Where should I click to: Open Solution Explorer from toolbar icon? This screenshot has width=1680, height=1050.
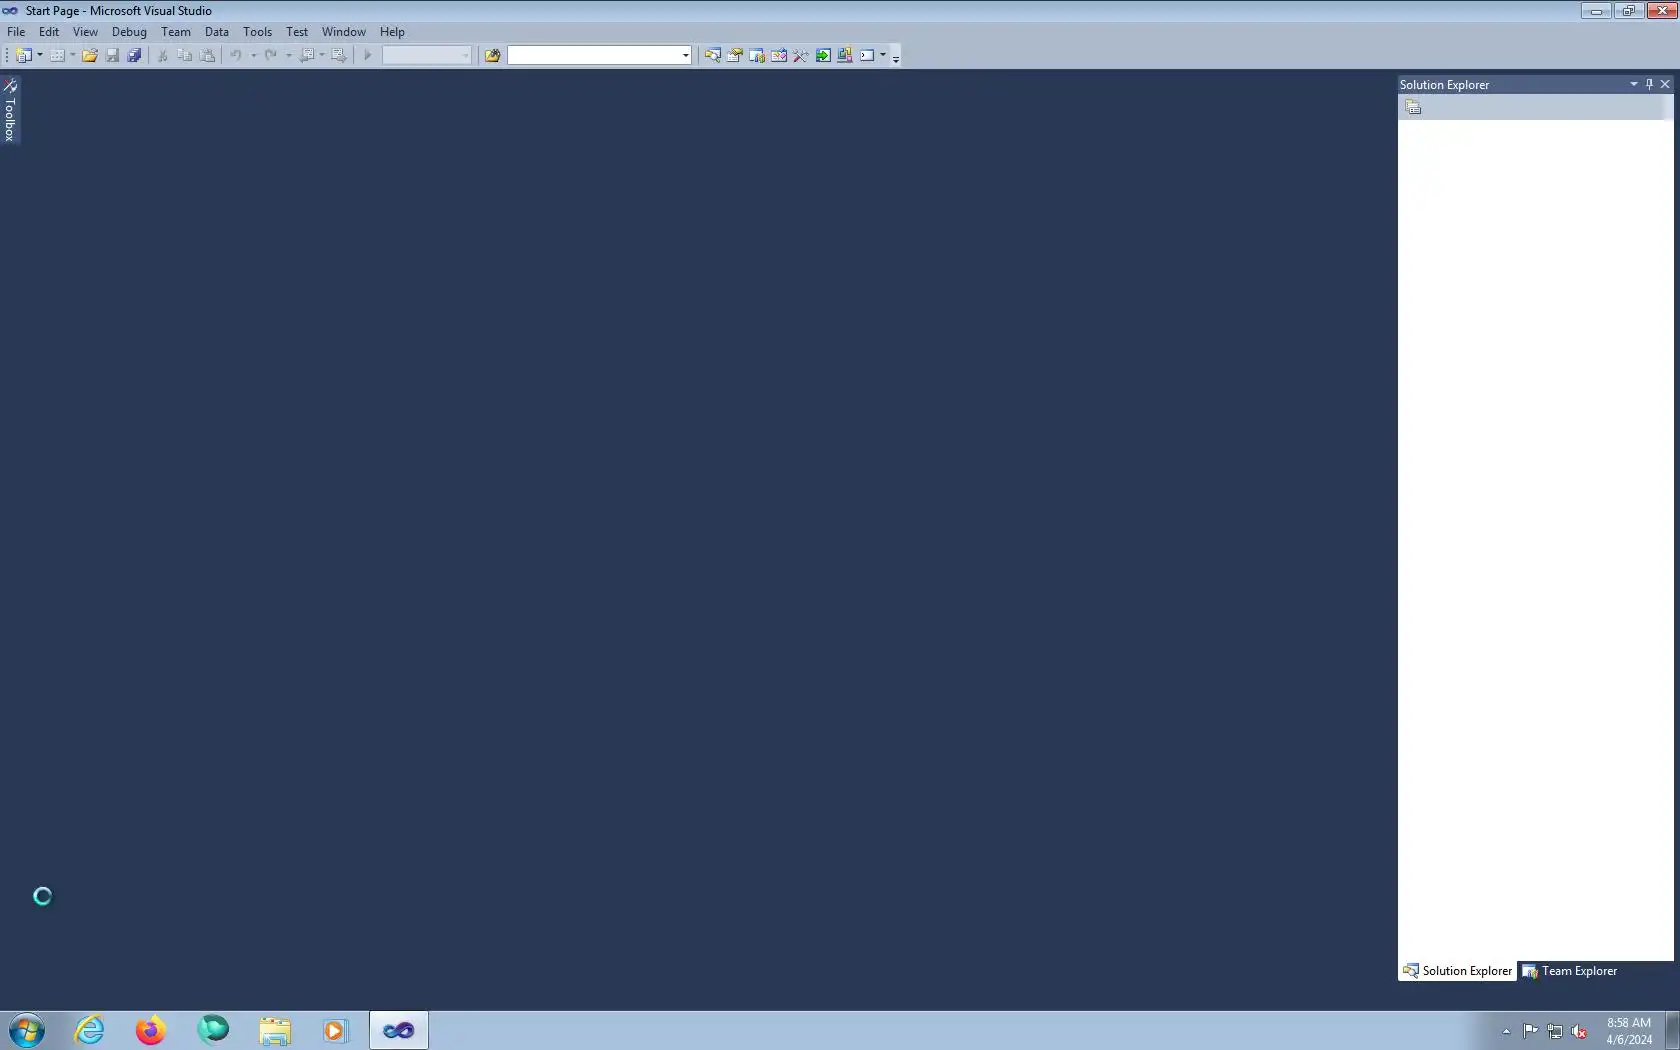pos(712,56)
